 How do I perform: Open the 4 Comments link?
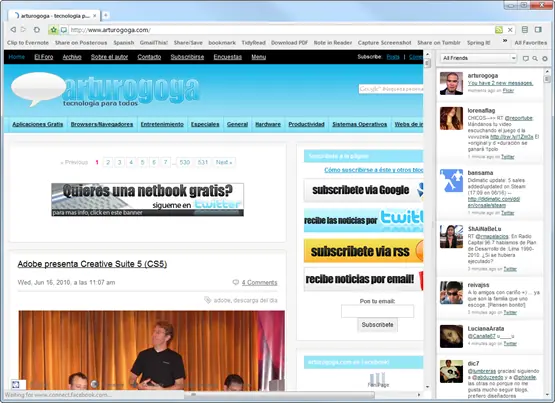pyautogui.click(x=259, y=282)
